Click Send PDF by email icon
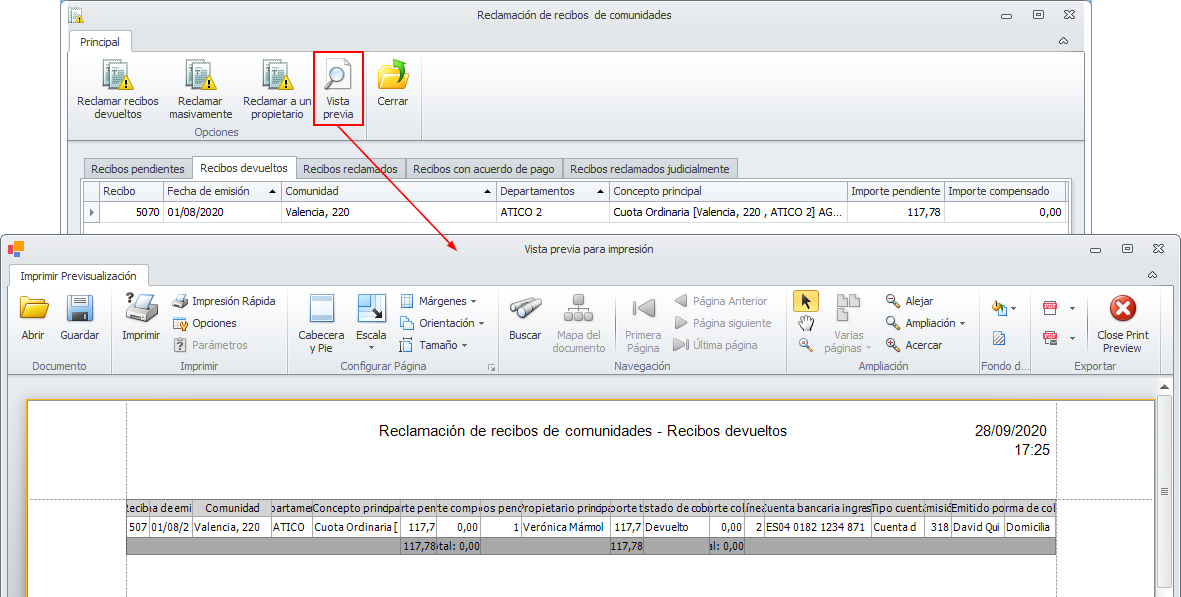Viewport: 1181px width, 597px height. tap(1050, 337)
